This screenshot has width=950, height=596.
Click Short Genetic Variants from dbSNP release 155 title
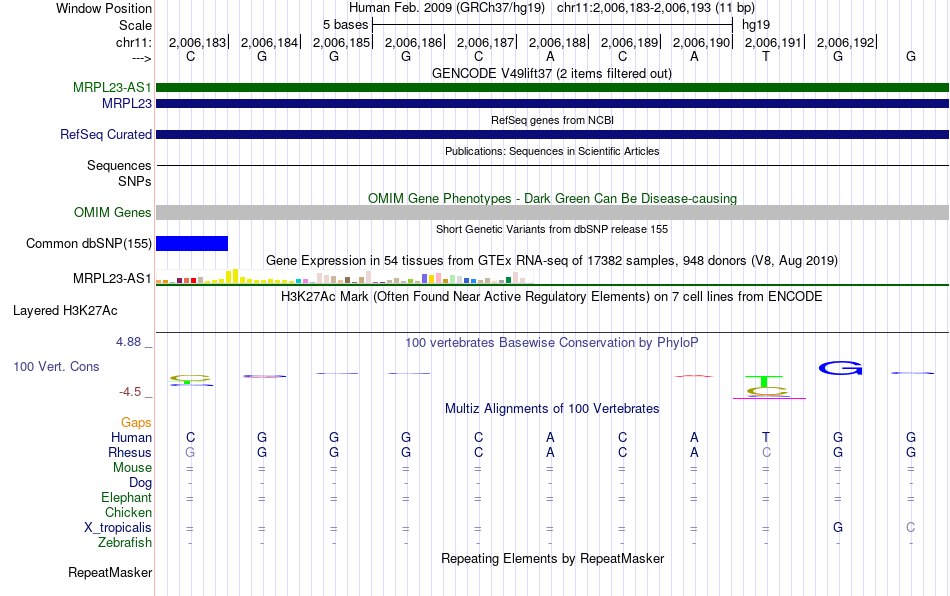552,230
